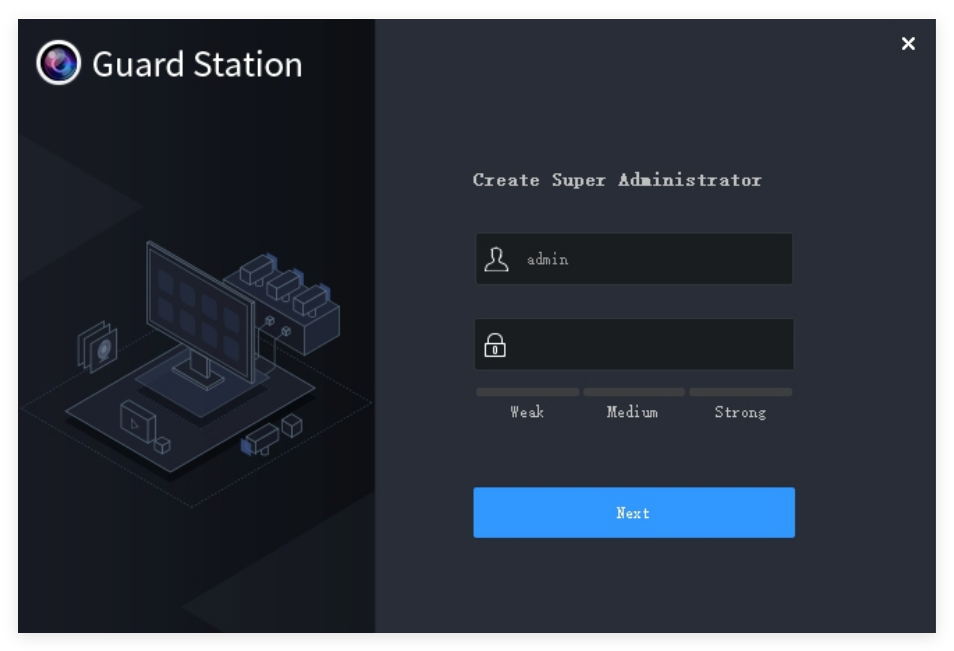Click the Weak password strength bar
Viewport: 954px width, 651px height.
[527, 392]
